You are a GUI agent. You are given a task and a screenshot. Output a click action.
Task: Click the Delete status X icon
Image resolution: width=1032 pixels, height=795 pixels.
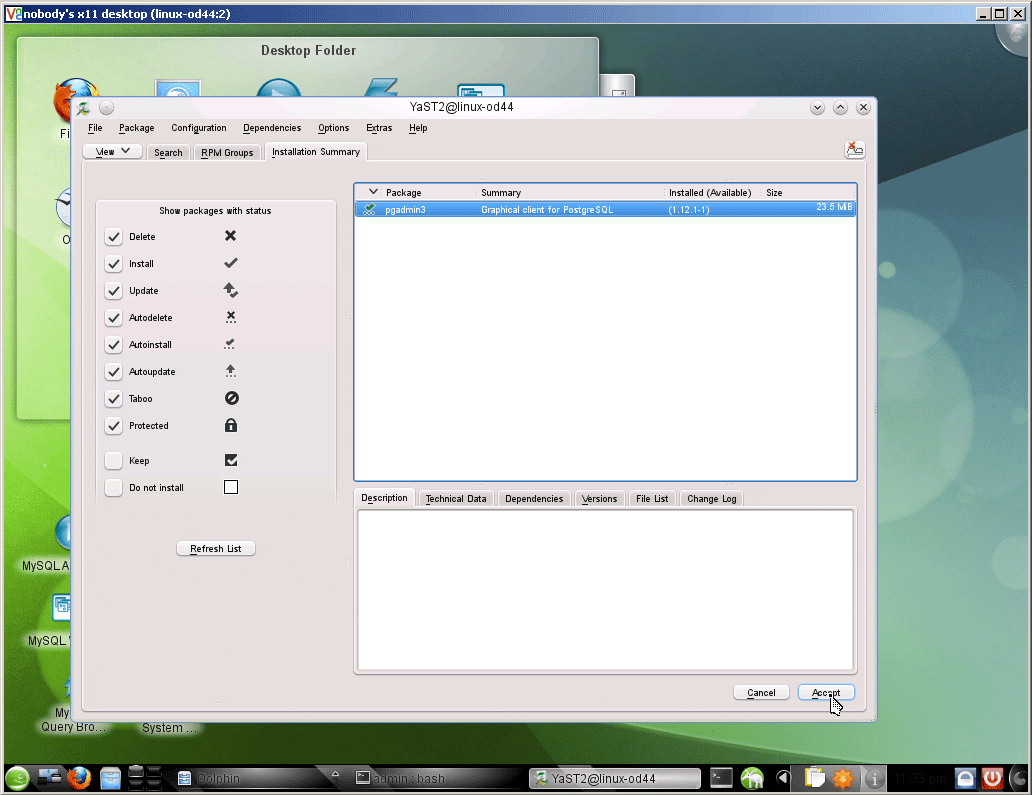pos(230,236)
